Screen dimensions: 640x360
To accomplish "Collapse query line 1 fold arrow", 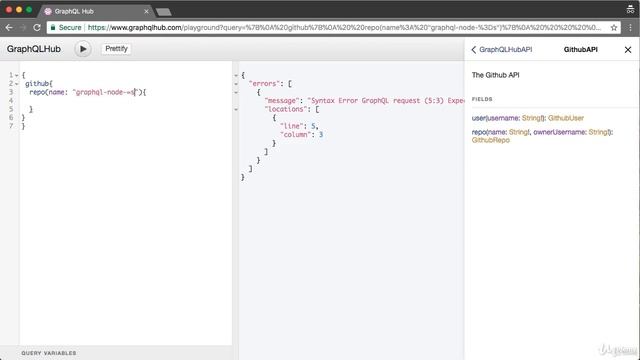I will pos(17,76).
